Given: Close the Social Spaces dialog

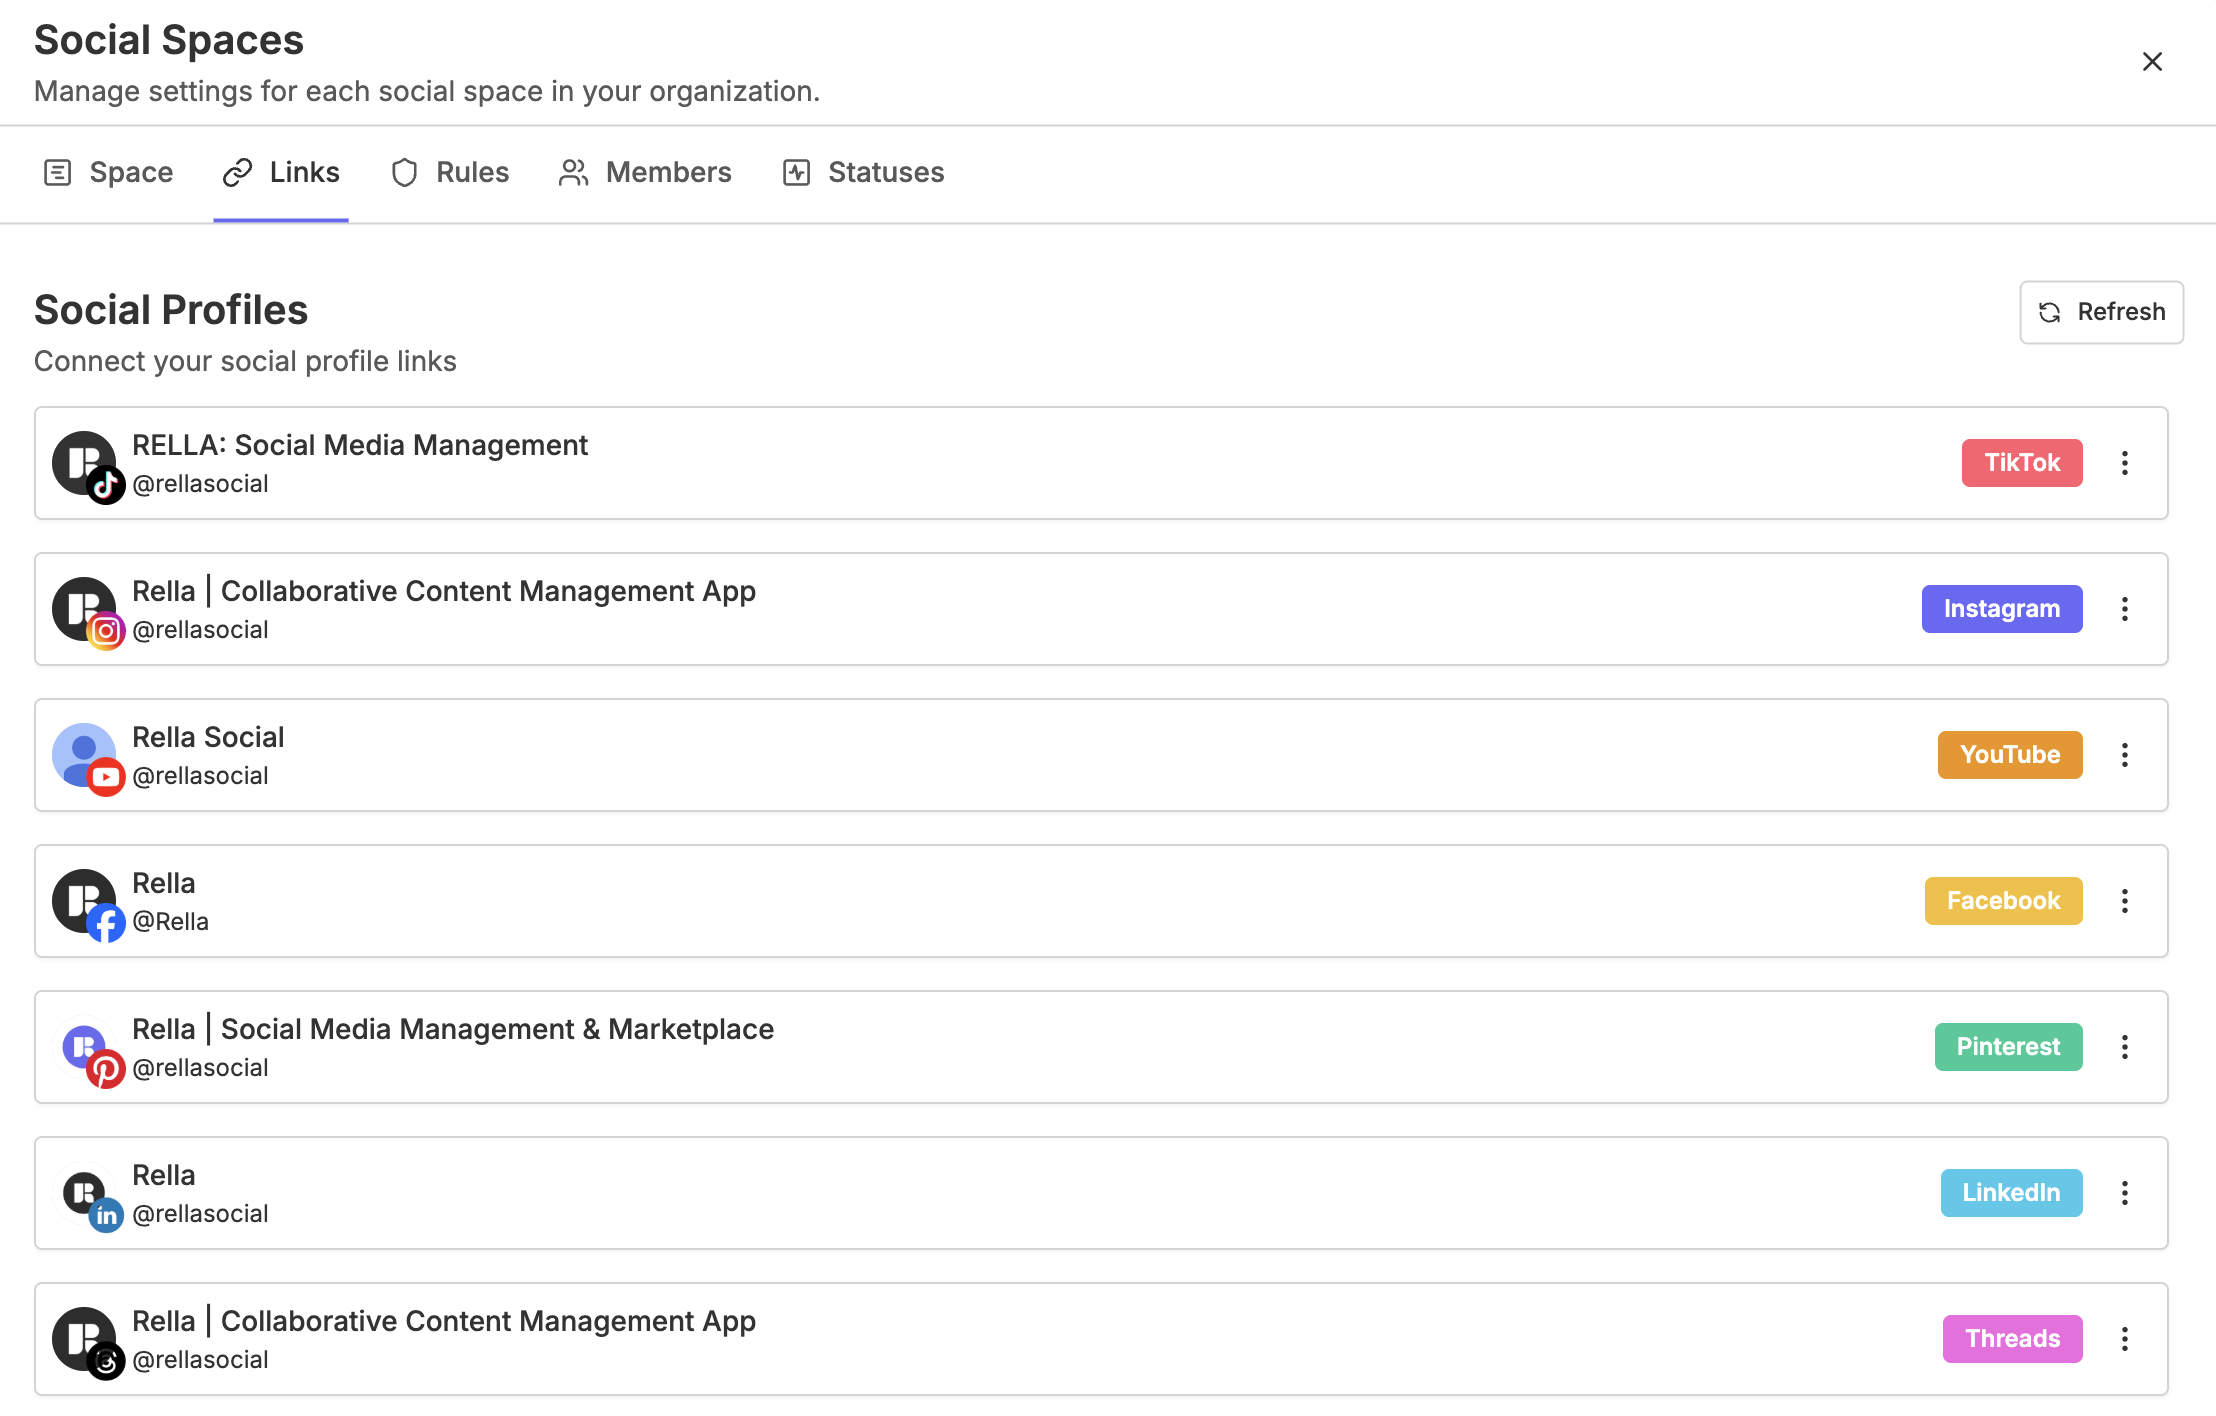Looking at the screenshot, I should click(x=2152, y=62).
